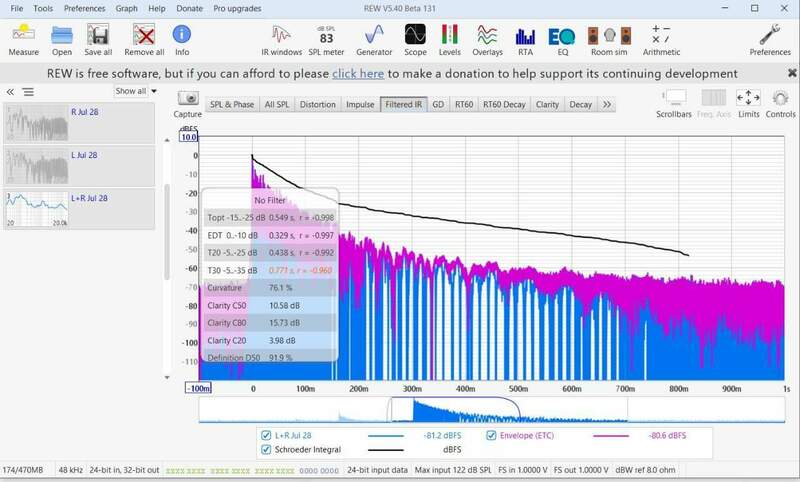Switch to the RT60 Decay tab

click(504, 105)
